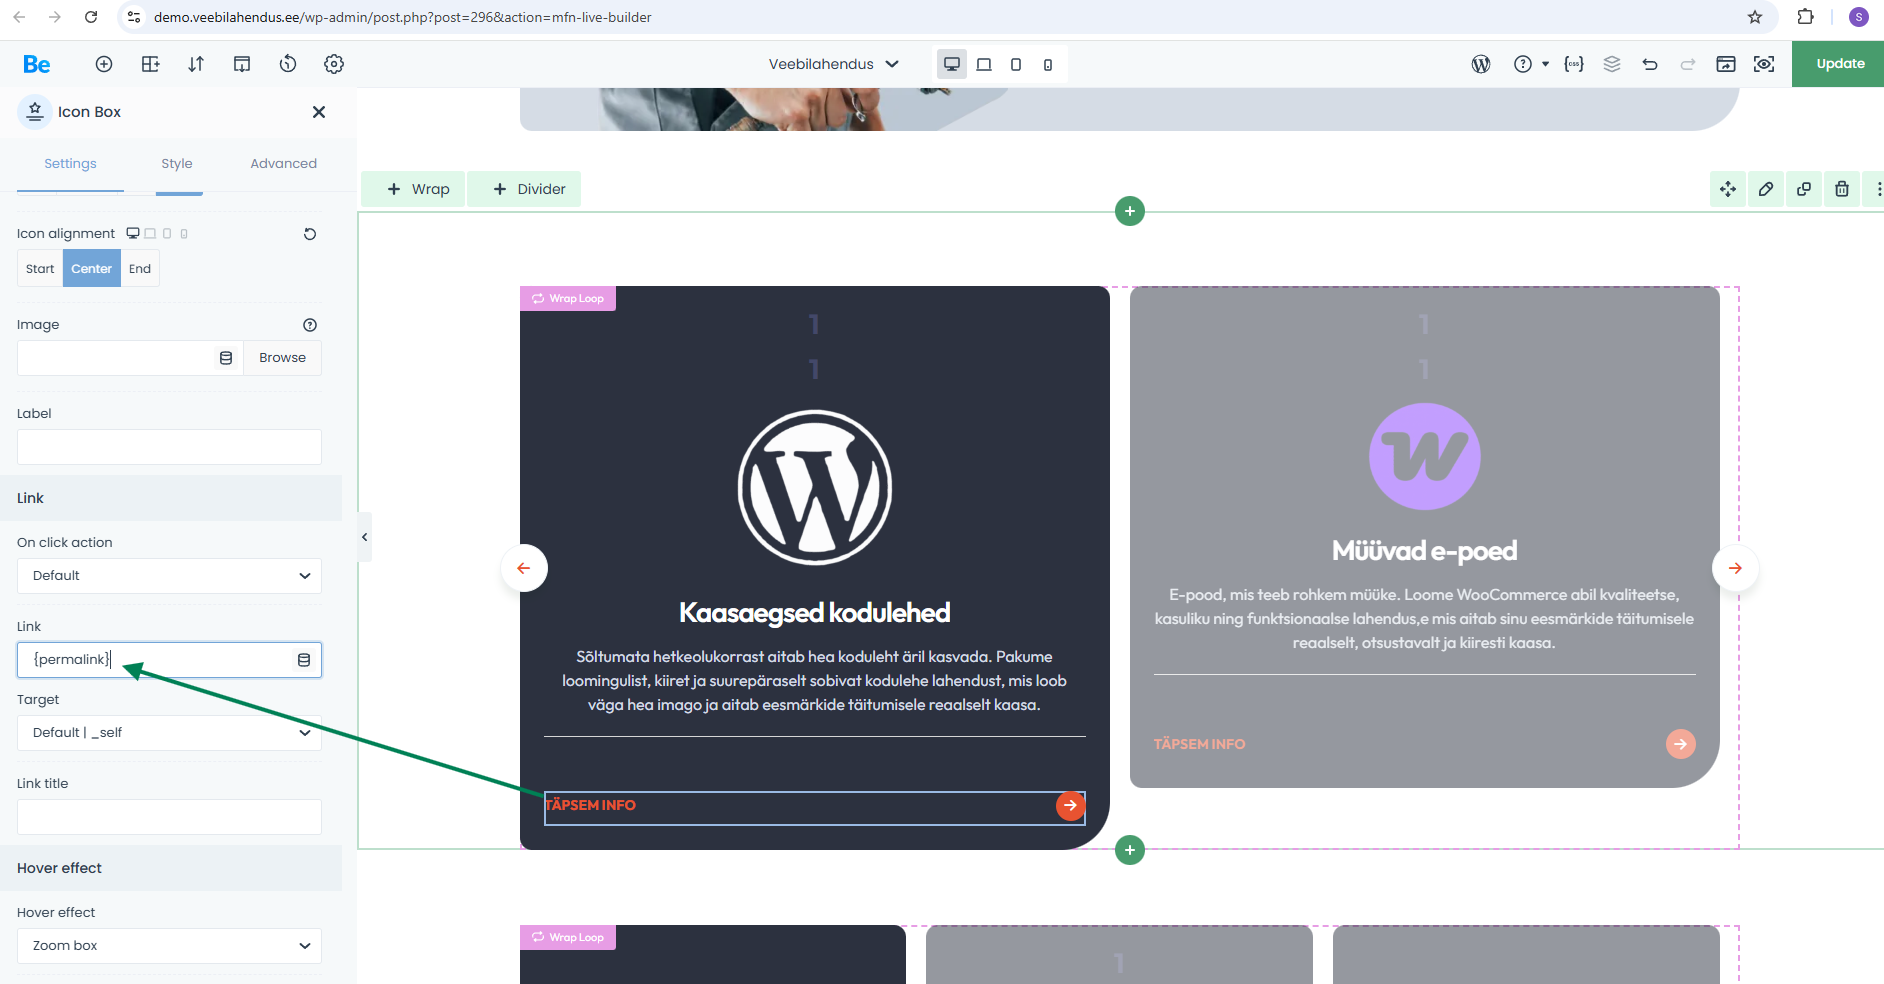Switch to tablet landscape preview mode

tap(984, 64)
